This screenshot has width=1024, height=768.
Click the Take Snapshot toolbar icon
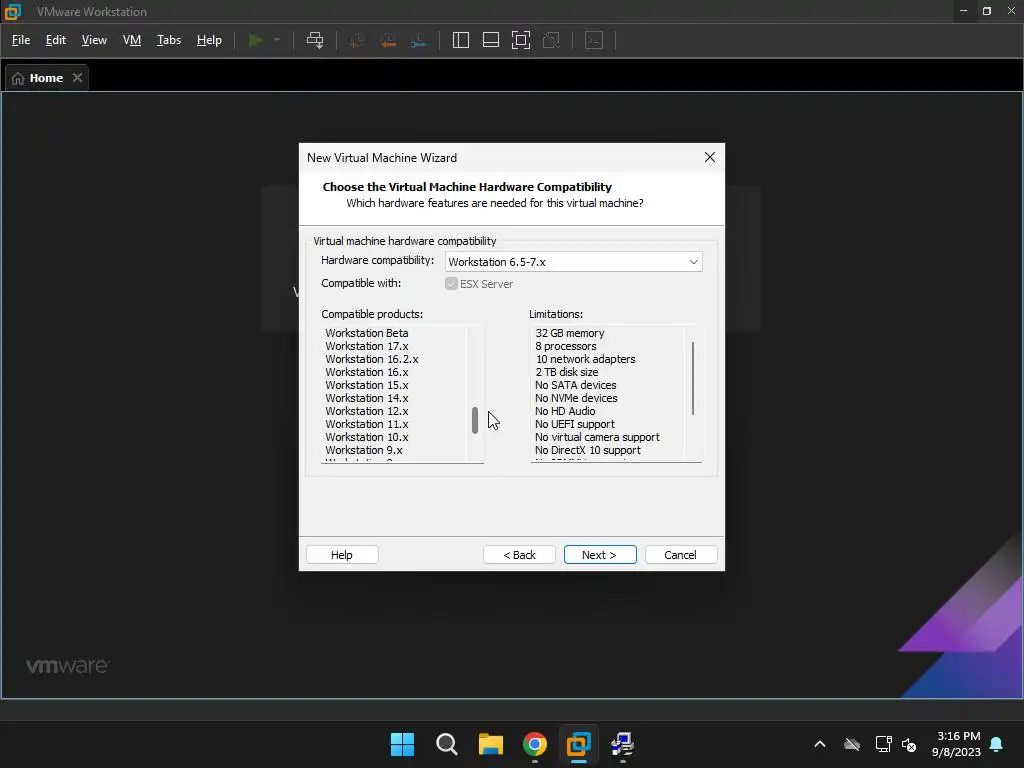click(x=357, y=40)
